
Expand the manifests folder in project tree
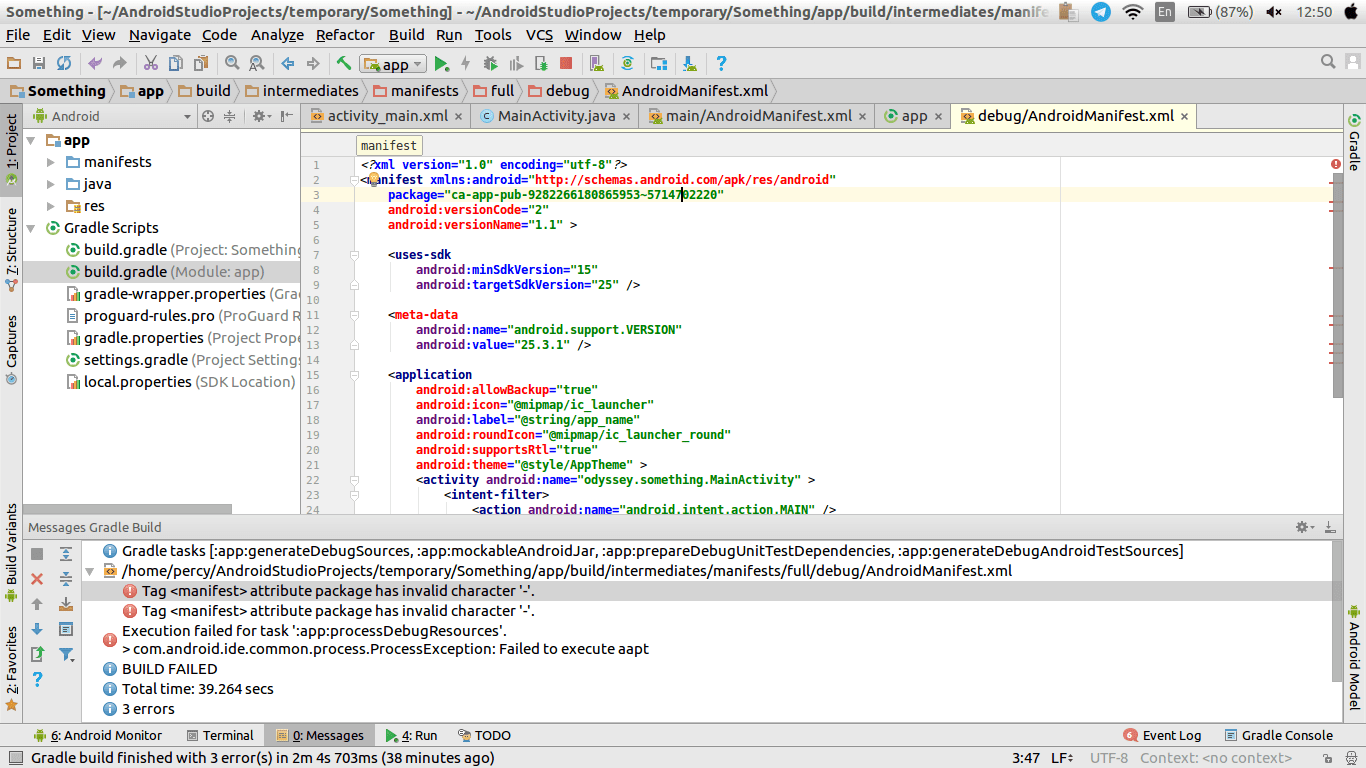click(51, 162)
